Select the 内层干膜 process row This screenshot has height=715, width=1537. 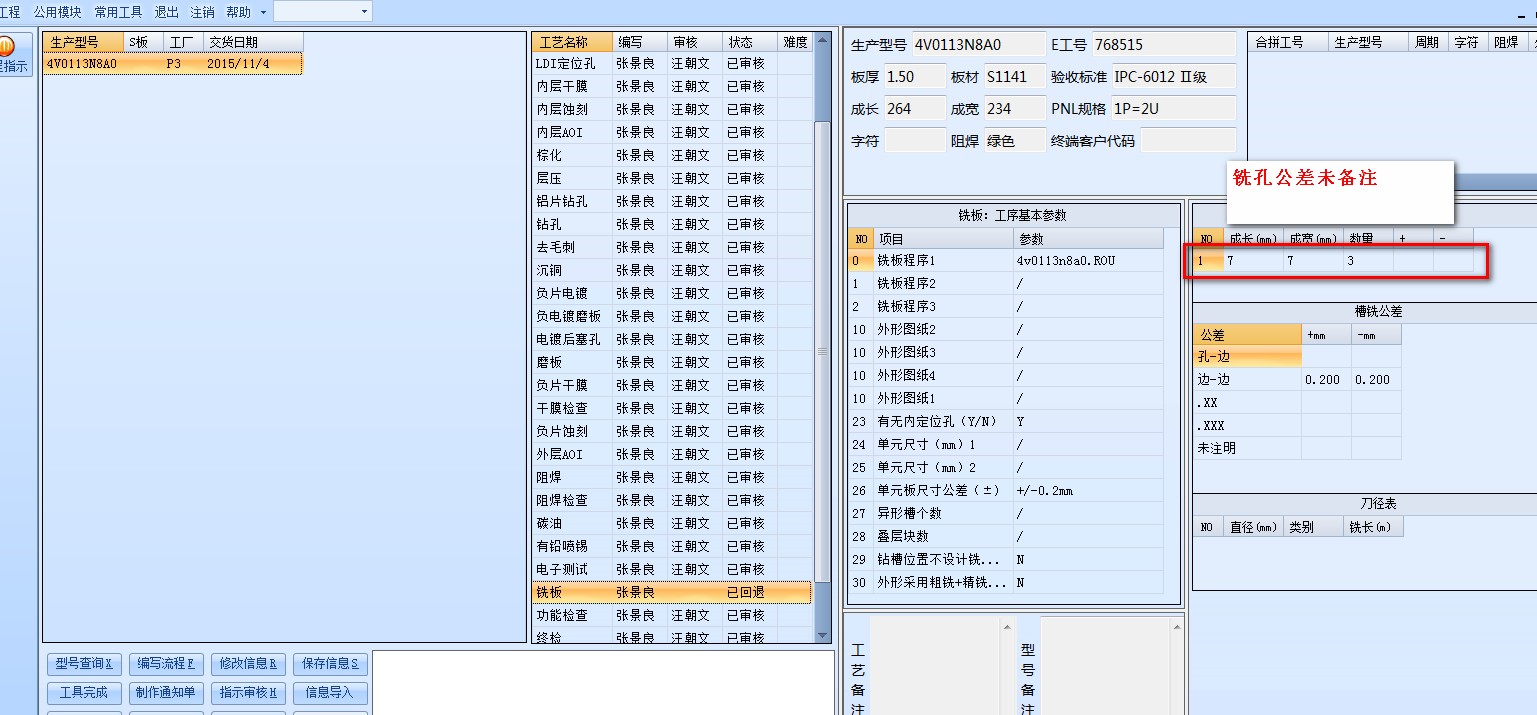point(672,86)
